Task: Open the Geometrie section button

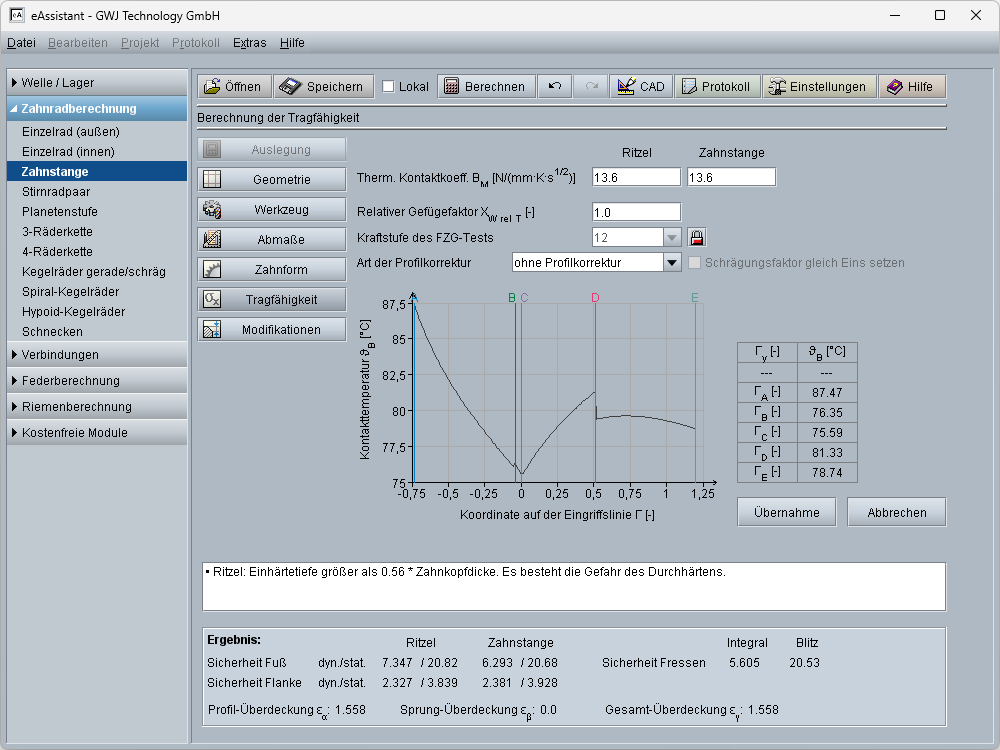Action: (x=271, y=180)
